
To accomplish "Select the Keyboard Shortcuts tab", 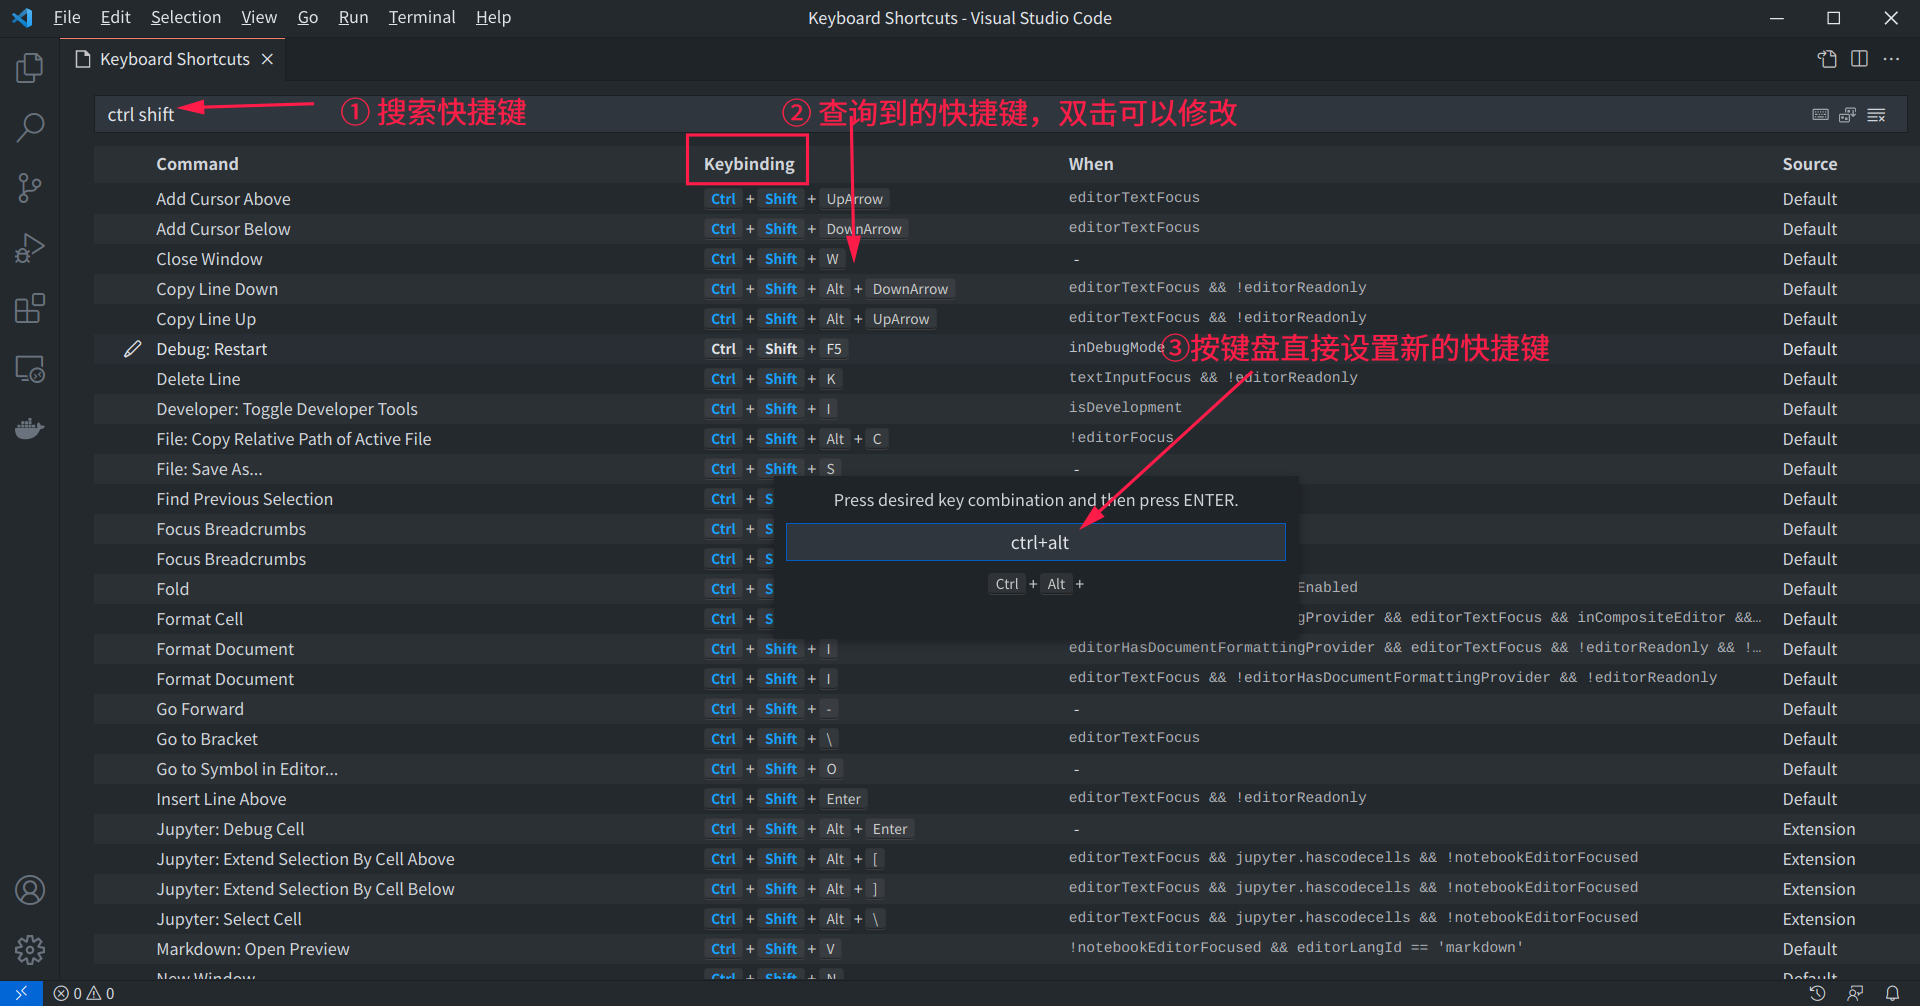I will tap(174, 59).
